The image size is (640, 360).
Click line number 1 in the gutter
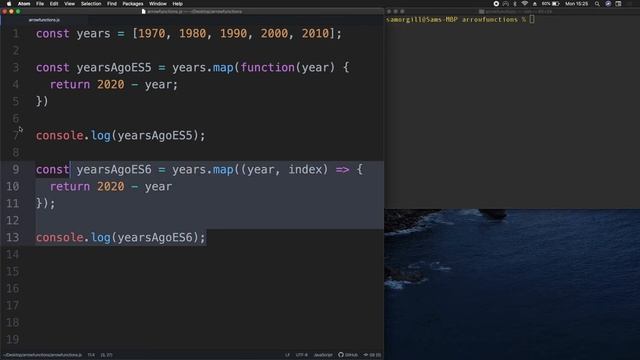(16, 33)
